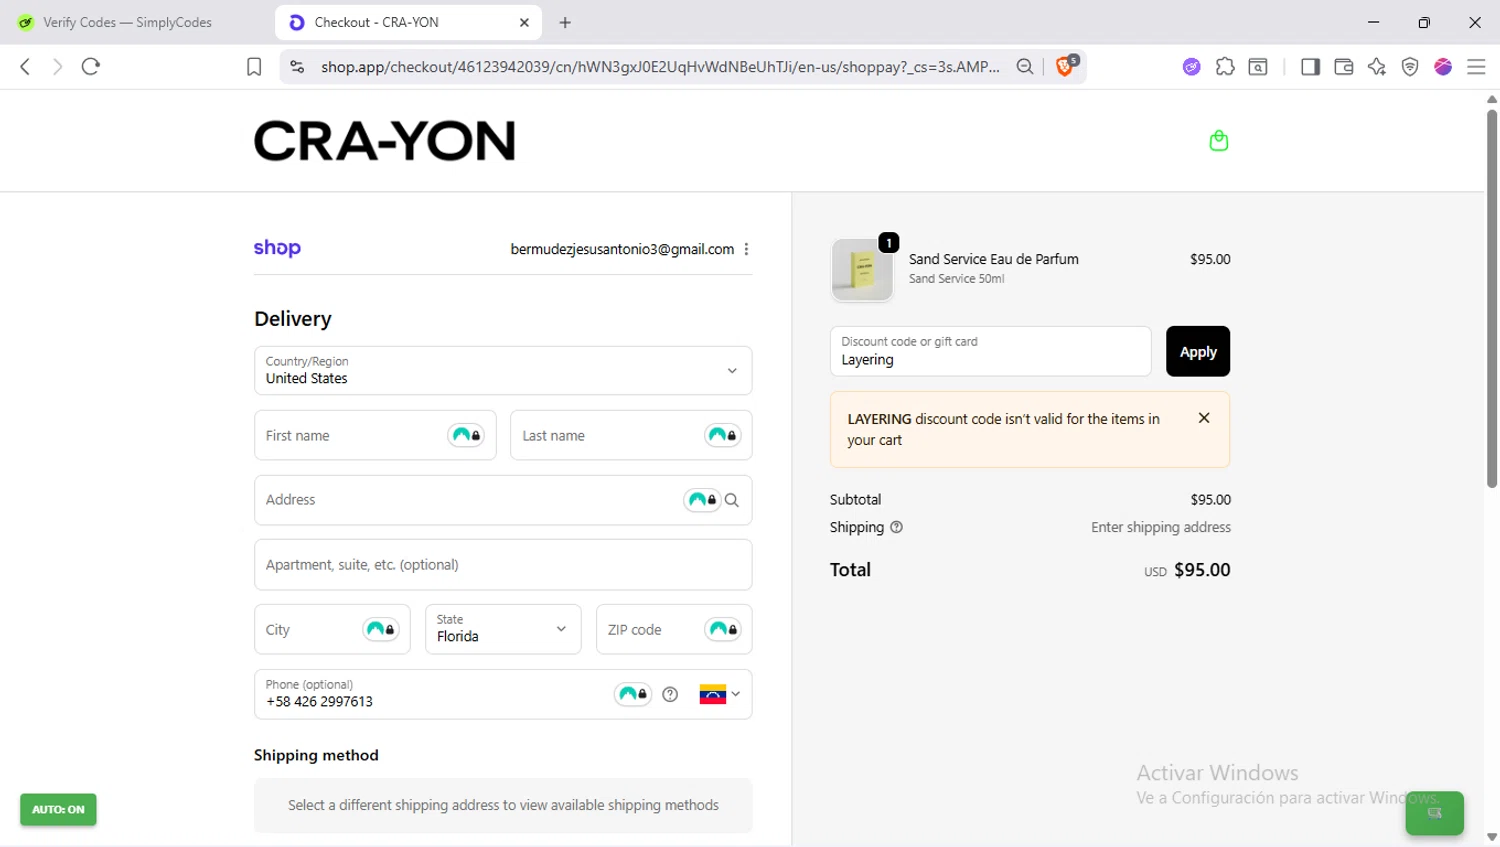Click the Sand Service Eau de Parfum title

click(994, 259)
